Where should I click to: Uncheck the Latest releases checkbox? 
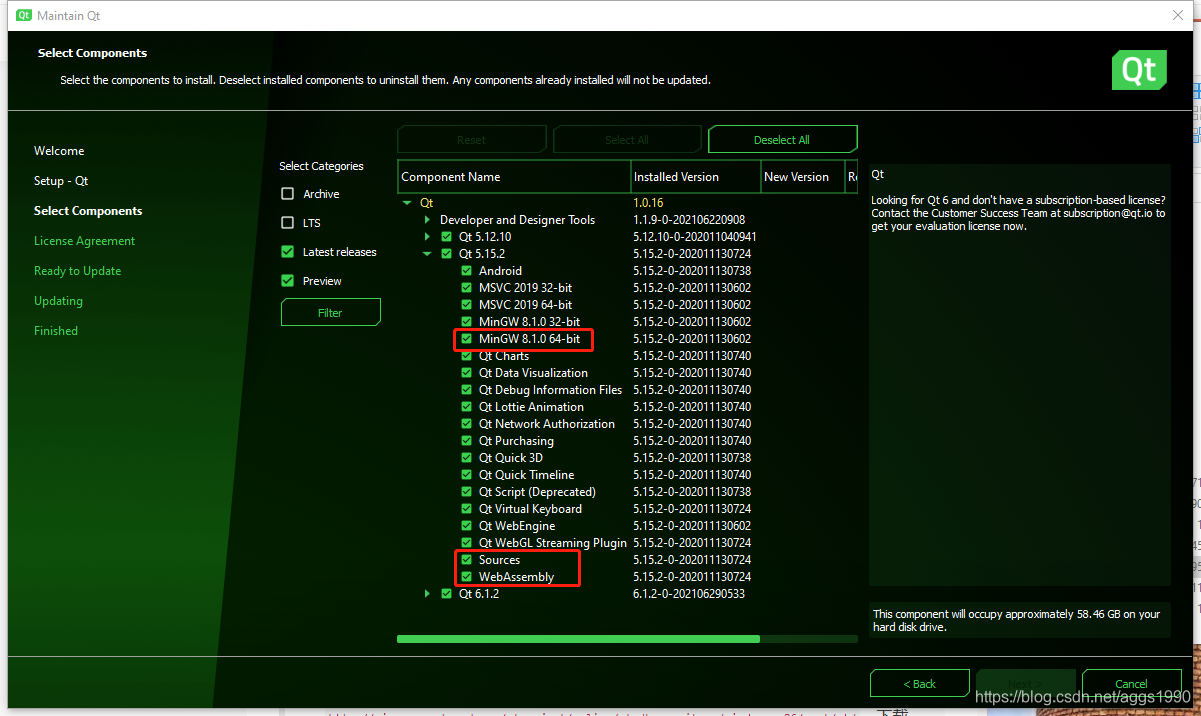pos(288,252)
